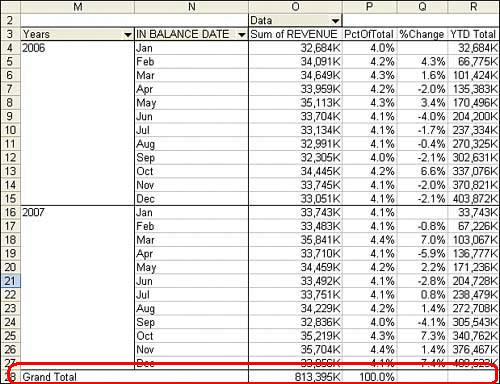Image resolution: width=500 pixels, height=384 pixels.
Task: Click the %Change header cell
Action: point(422,34)
